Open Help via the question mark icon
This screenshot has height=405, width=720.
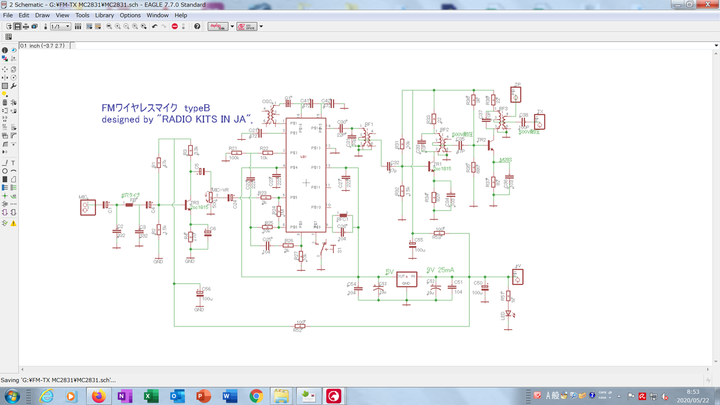[x=197, y=26]
